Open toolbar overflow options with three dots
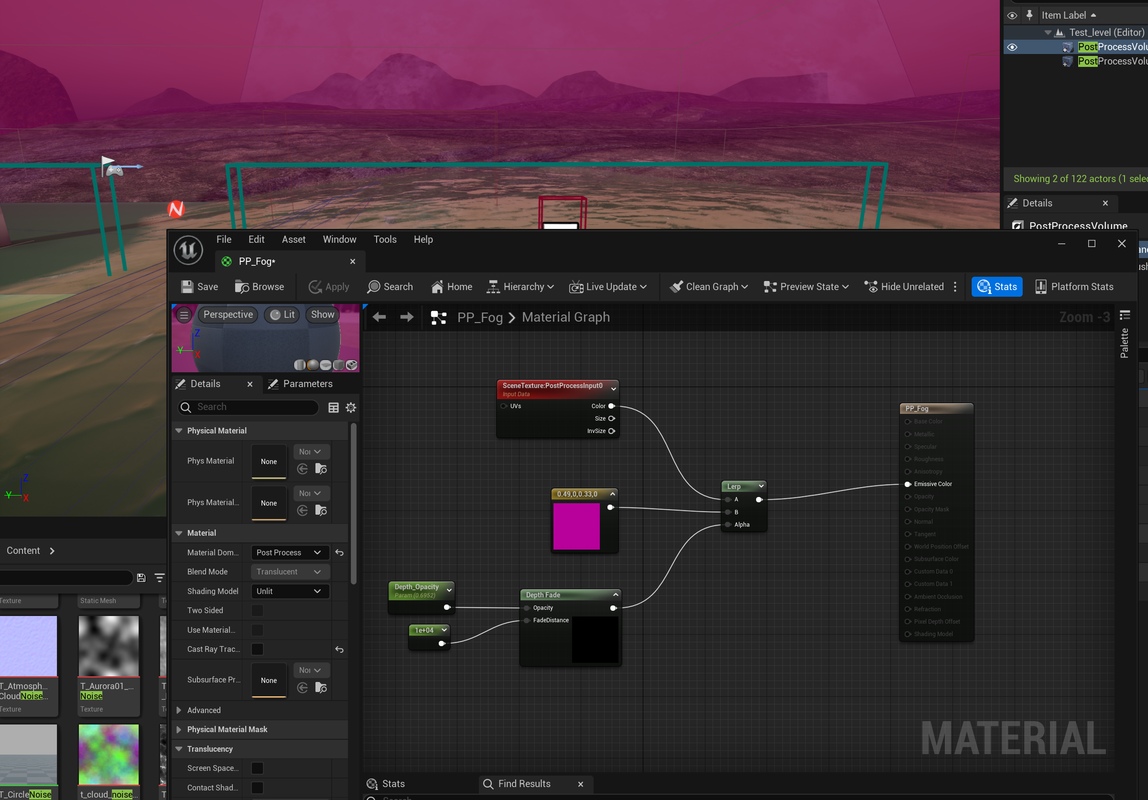1148x800 pixels. coord(955,287)
